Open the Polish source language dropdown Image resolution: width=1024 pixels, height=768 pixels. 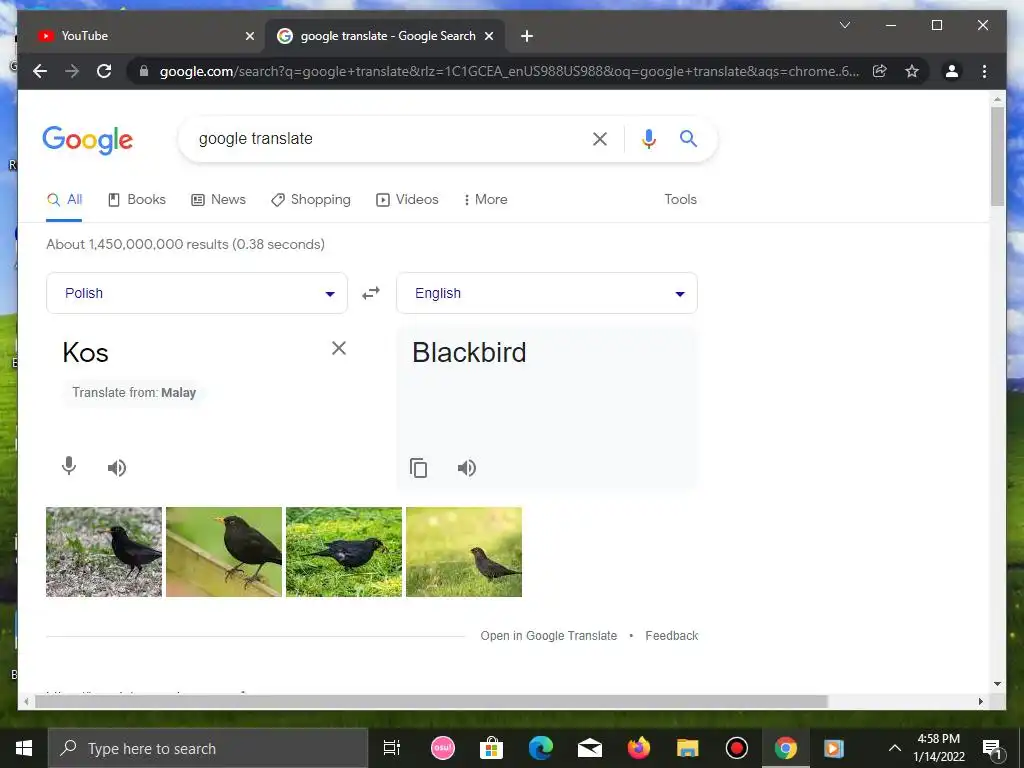(x=197, y=293)
